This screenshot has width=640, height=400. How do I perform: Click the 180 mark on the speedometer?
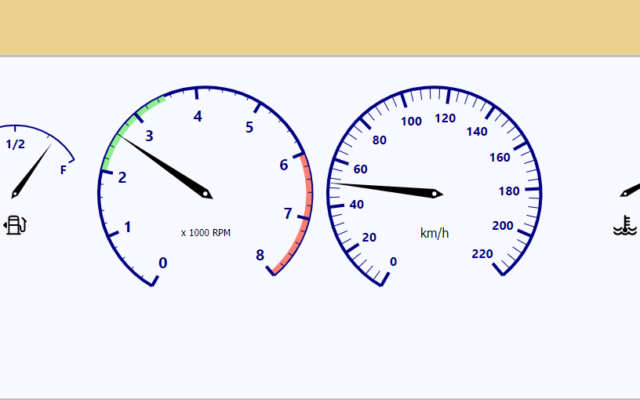(x=509, y=191)
